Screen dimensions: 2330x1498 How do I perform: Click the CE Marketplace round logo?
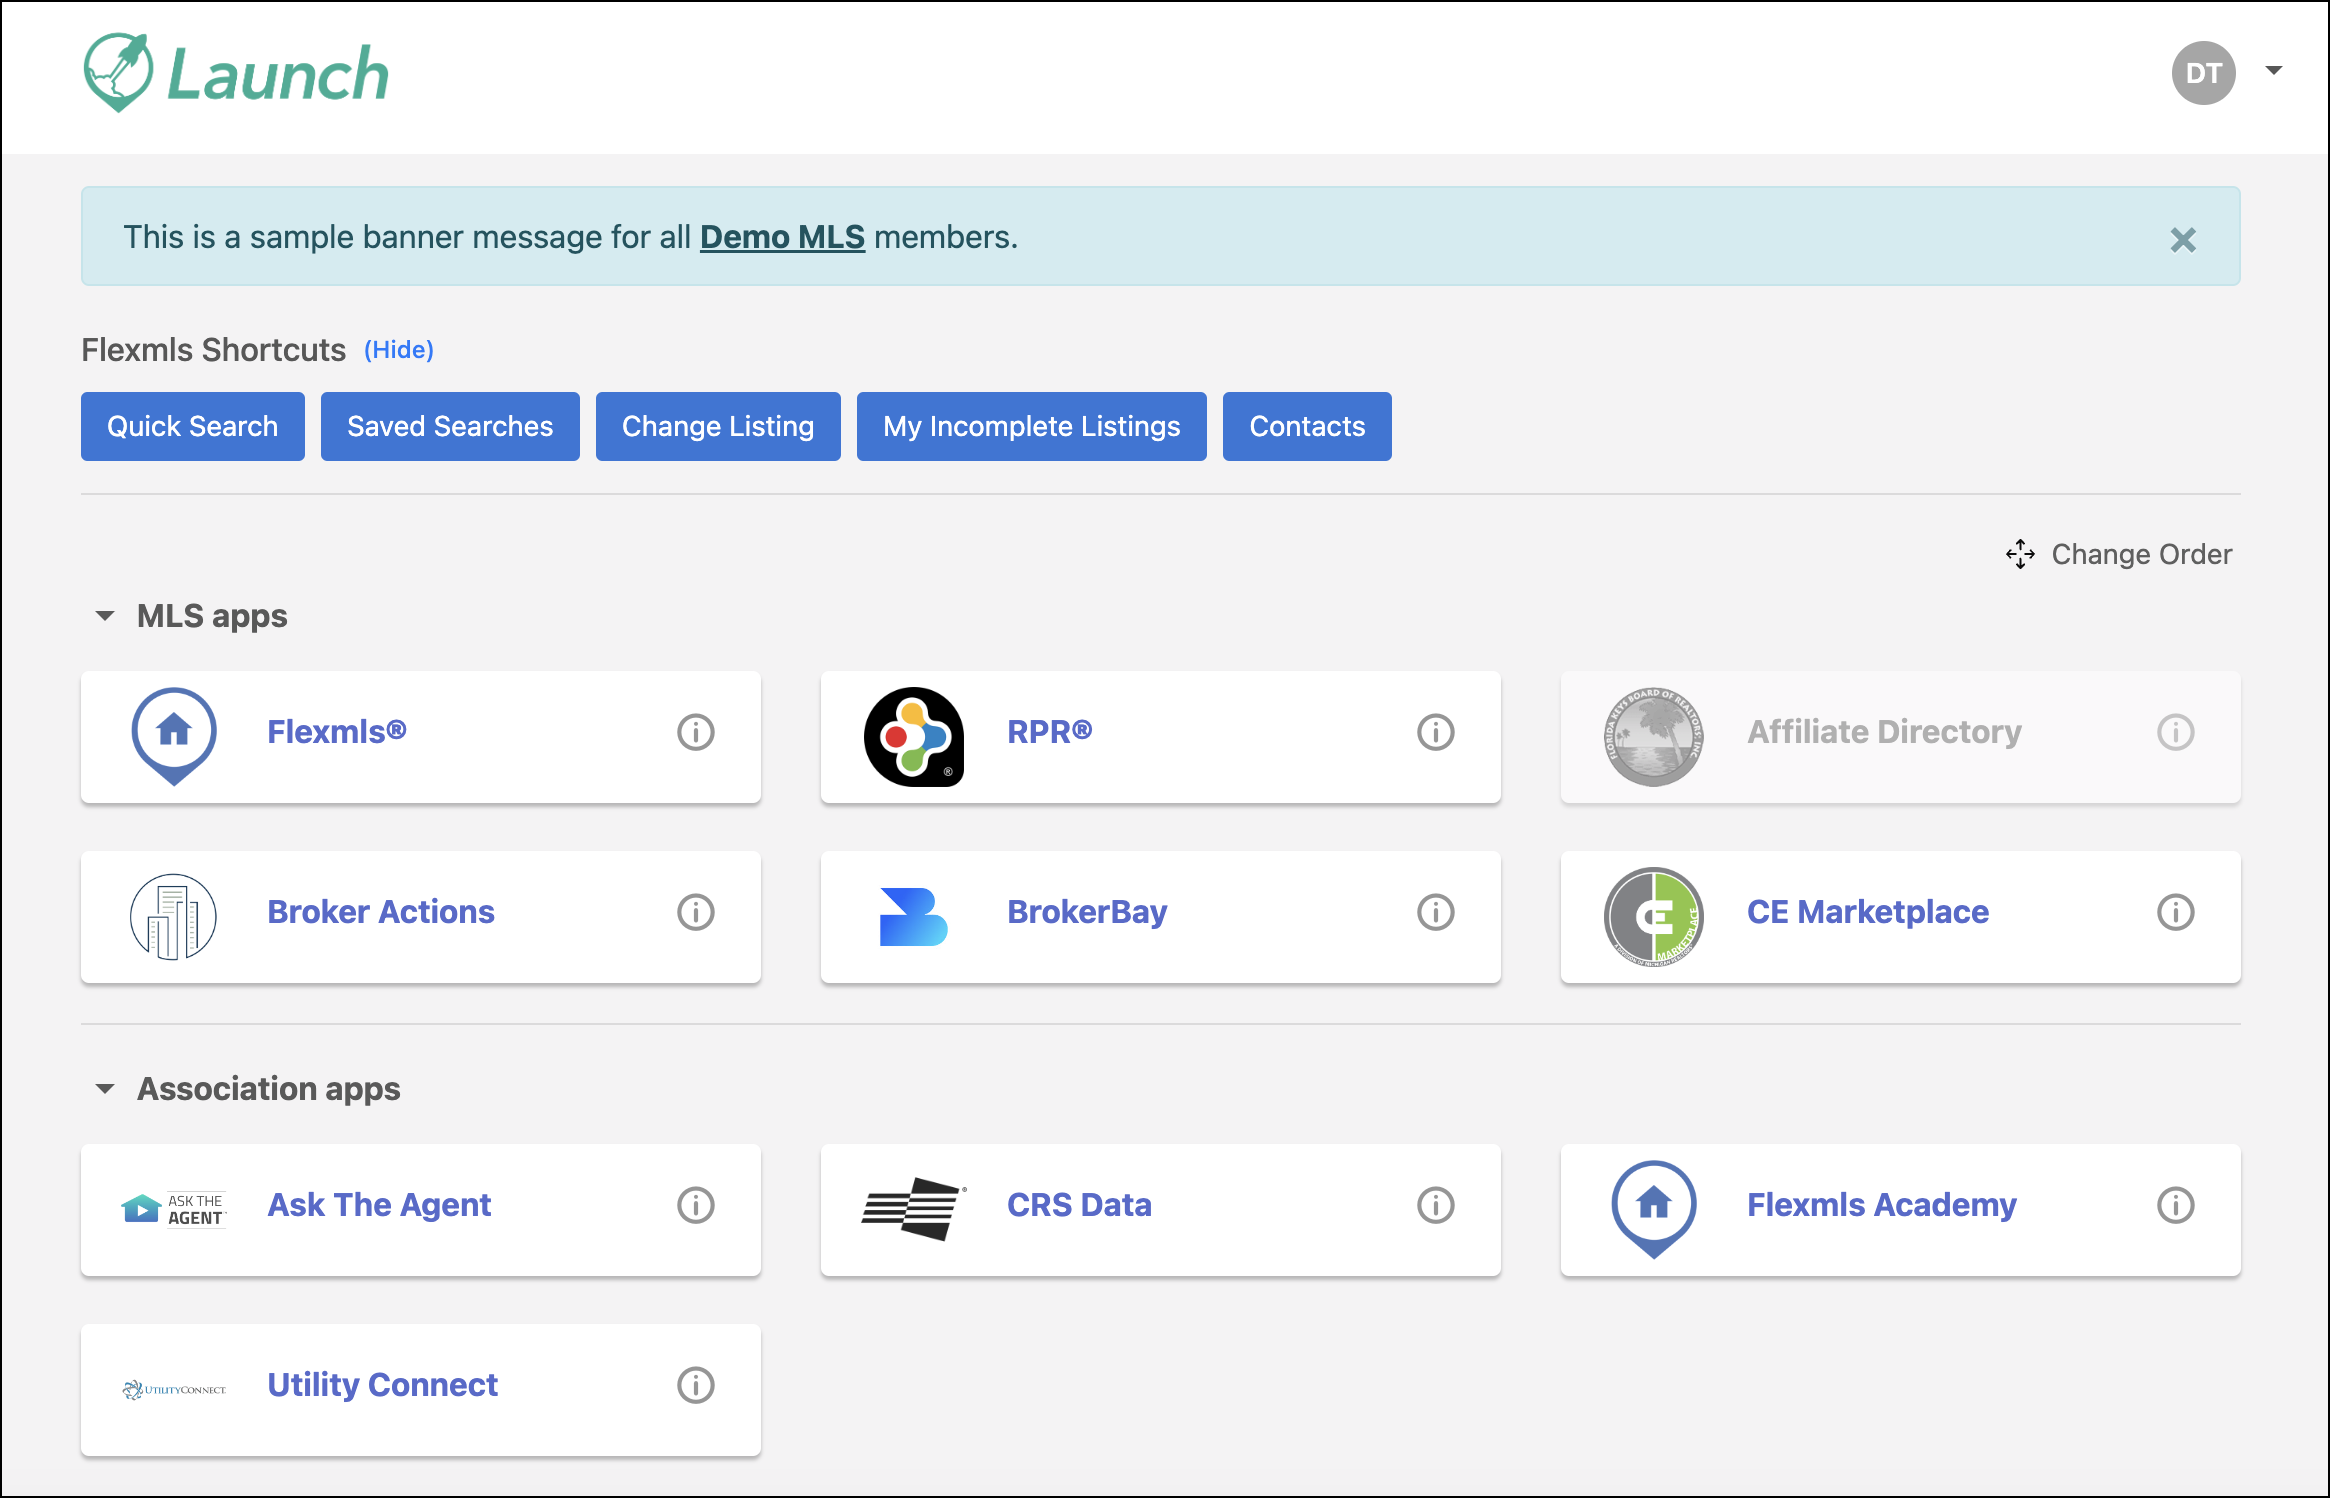[1654, 917]
